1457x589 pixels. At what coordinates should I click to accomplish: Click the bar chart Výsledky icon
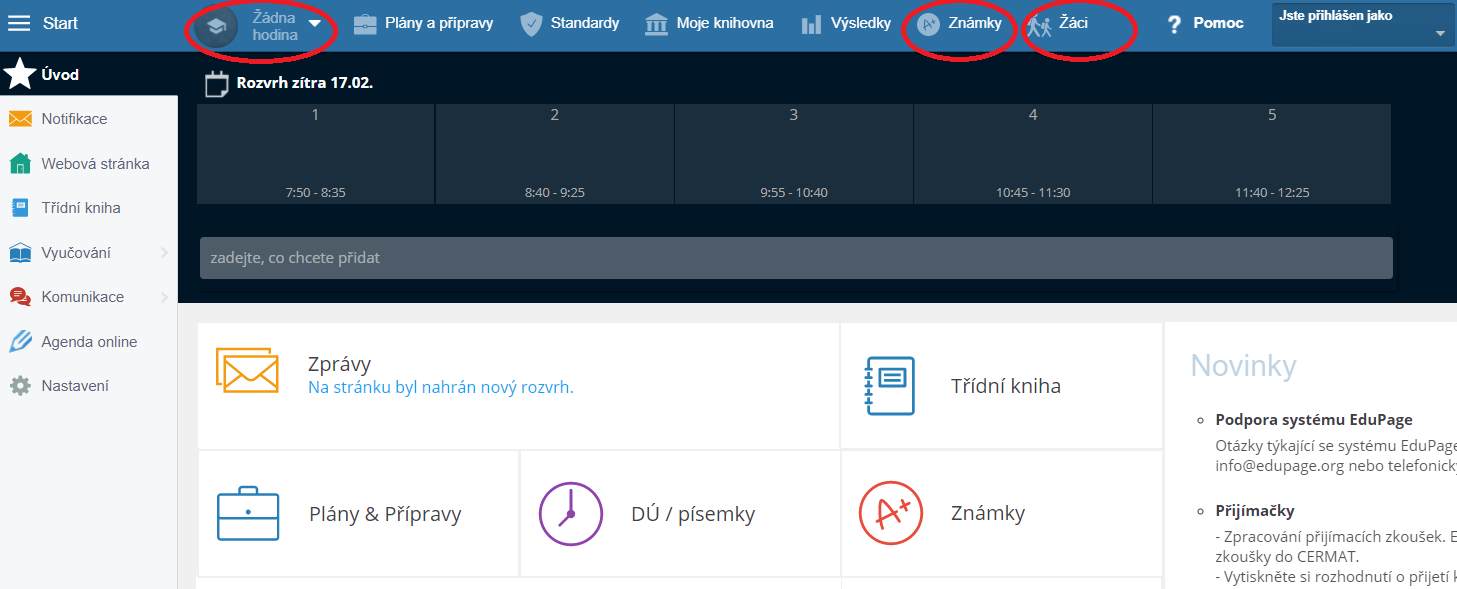coord(811,25)
